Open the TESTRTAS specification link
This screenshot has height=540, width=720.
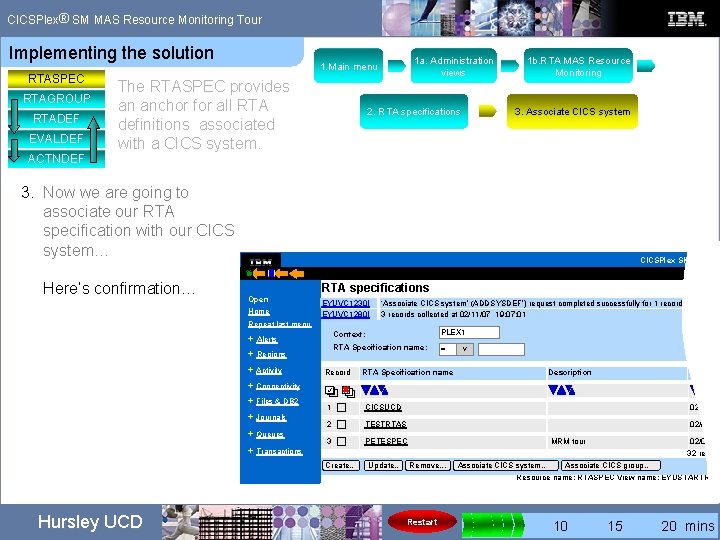(x=386, y=424)
